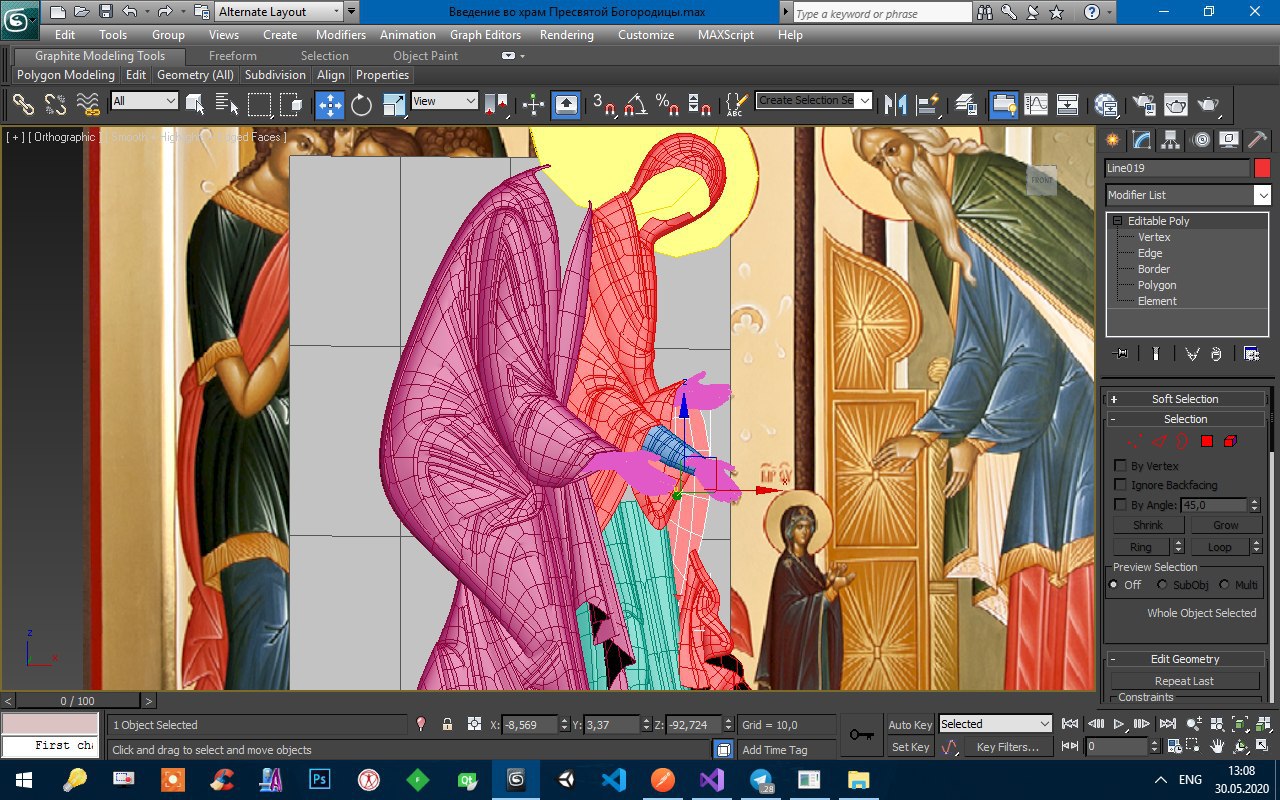Open the selection filter All dropdown
The image size is (1280, 800).
pyautogui.click(x=144, y=101)
